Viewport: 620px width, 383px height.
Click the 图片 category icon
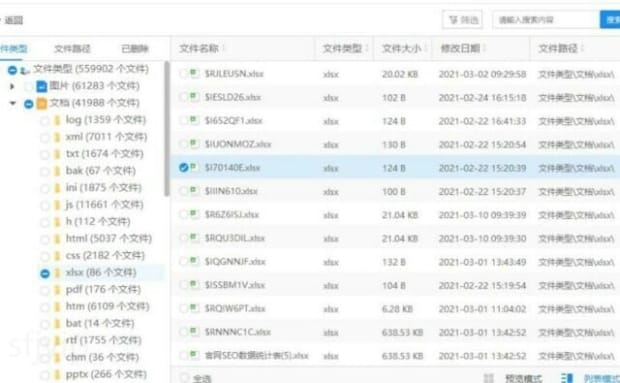coord(41,86)
